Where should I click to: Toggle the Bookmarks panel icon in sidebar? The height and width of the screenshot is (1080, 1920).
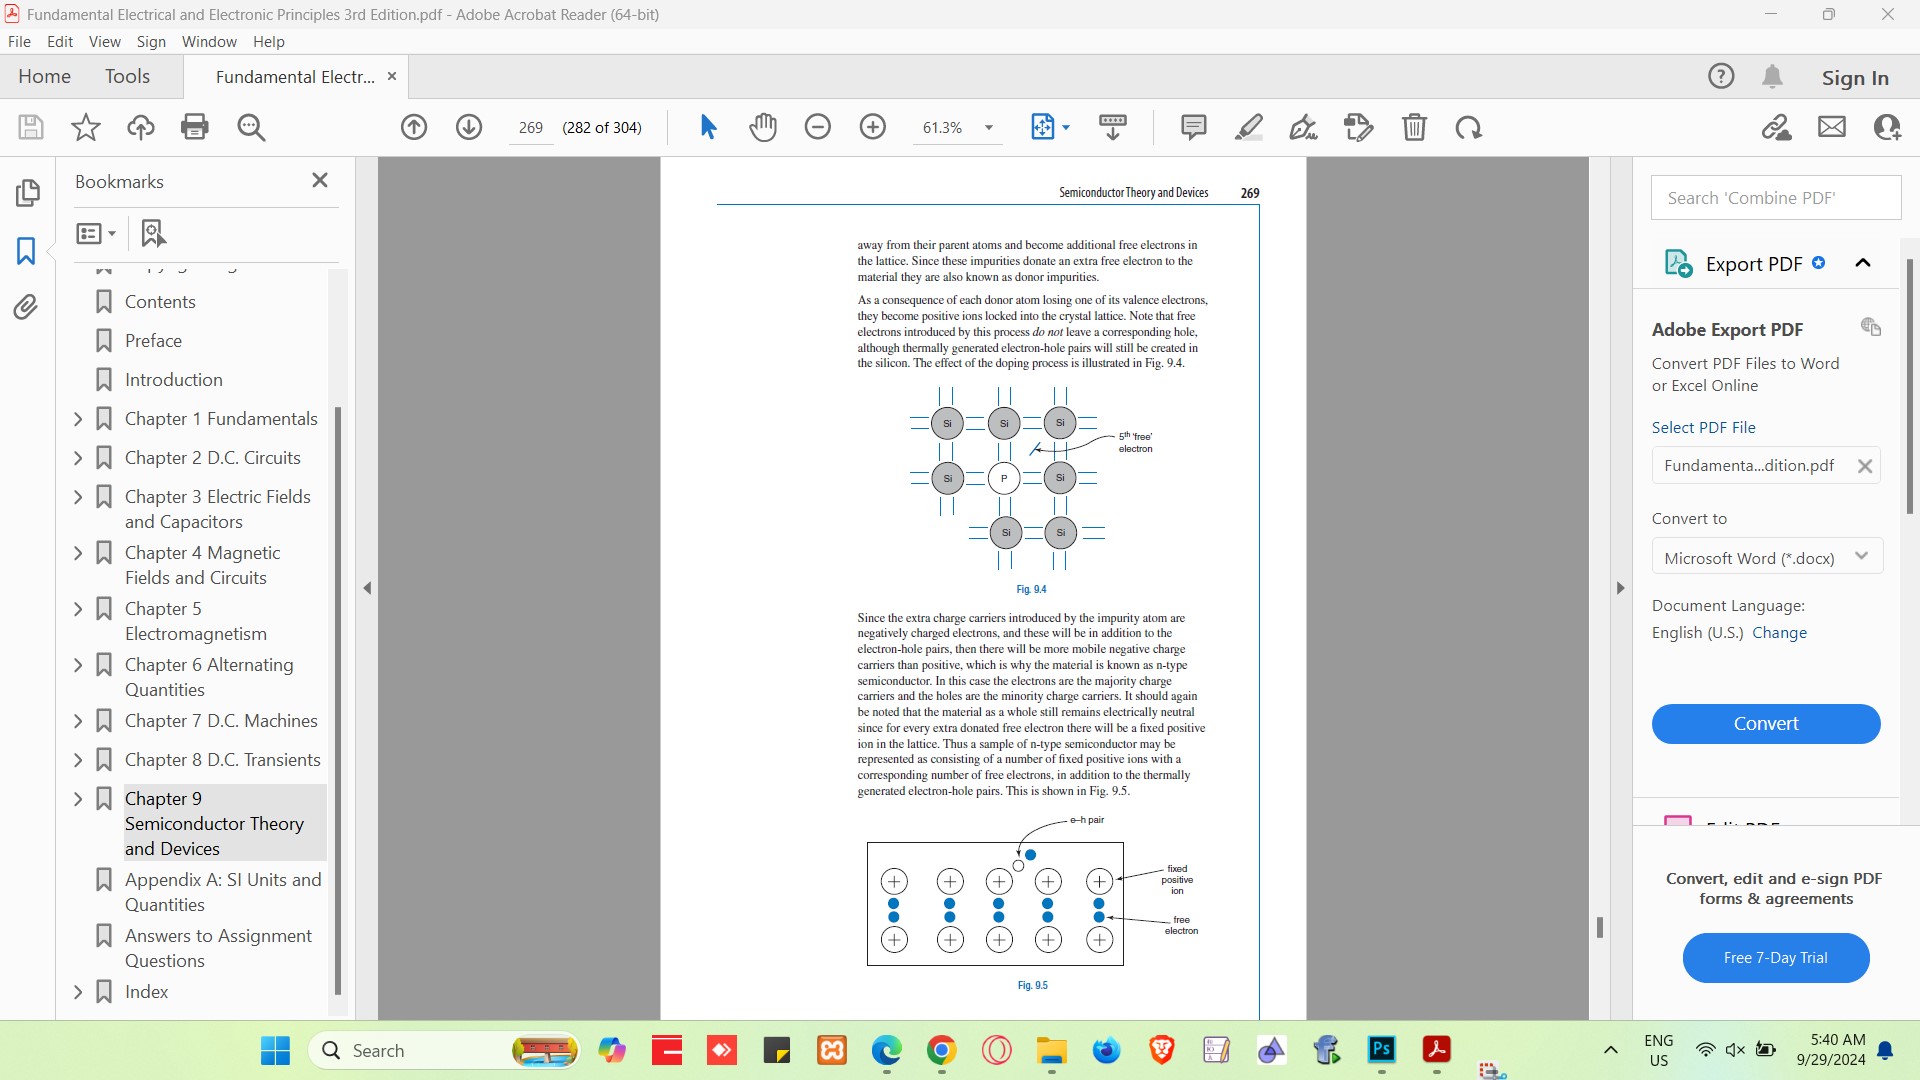pos(26,250)
